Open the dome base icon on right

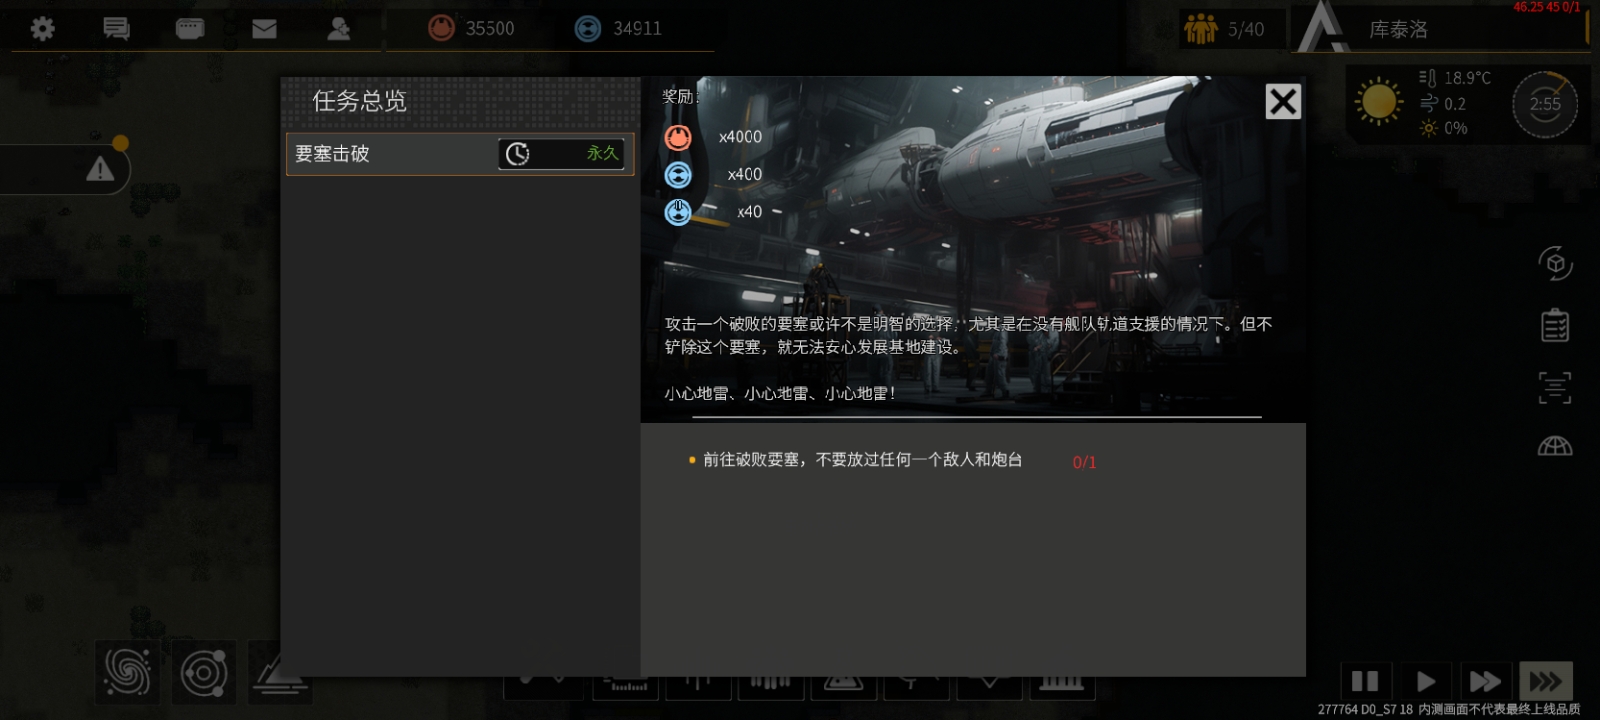pos(1555,446)
